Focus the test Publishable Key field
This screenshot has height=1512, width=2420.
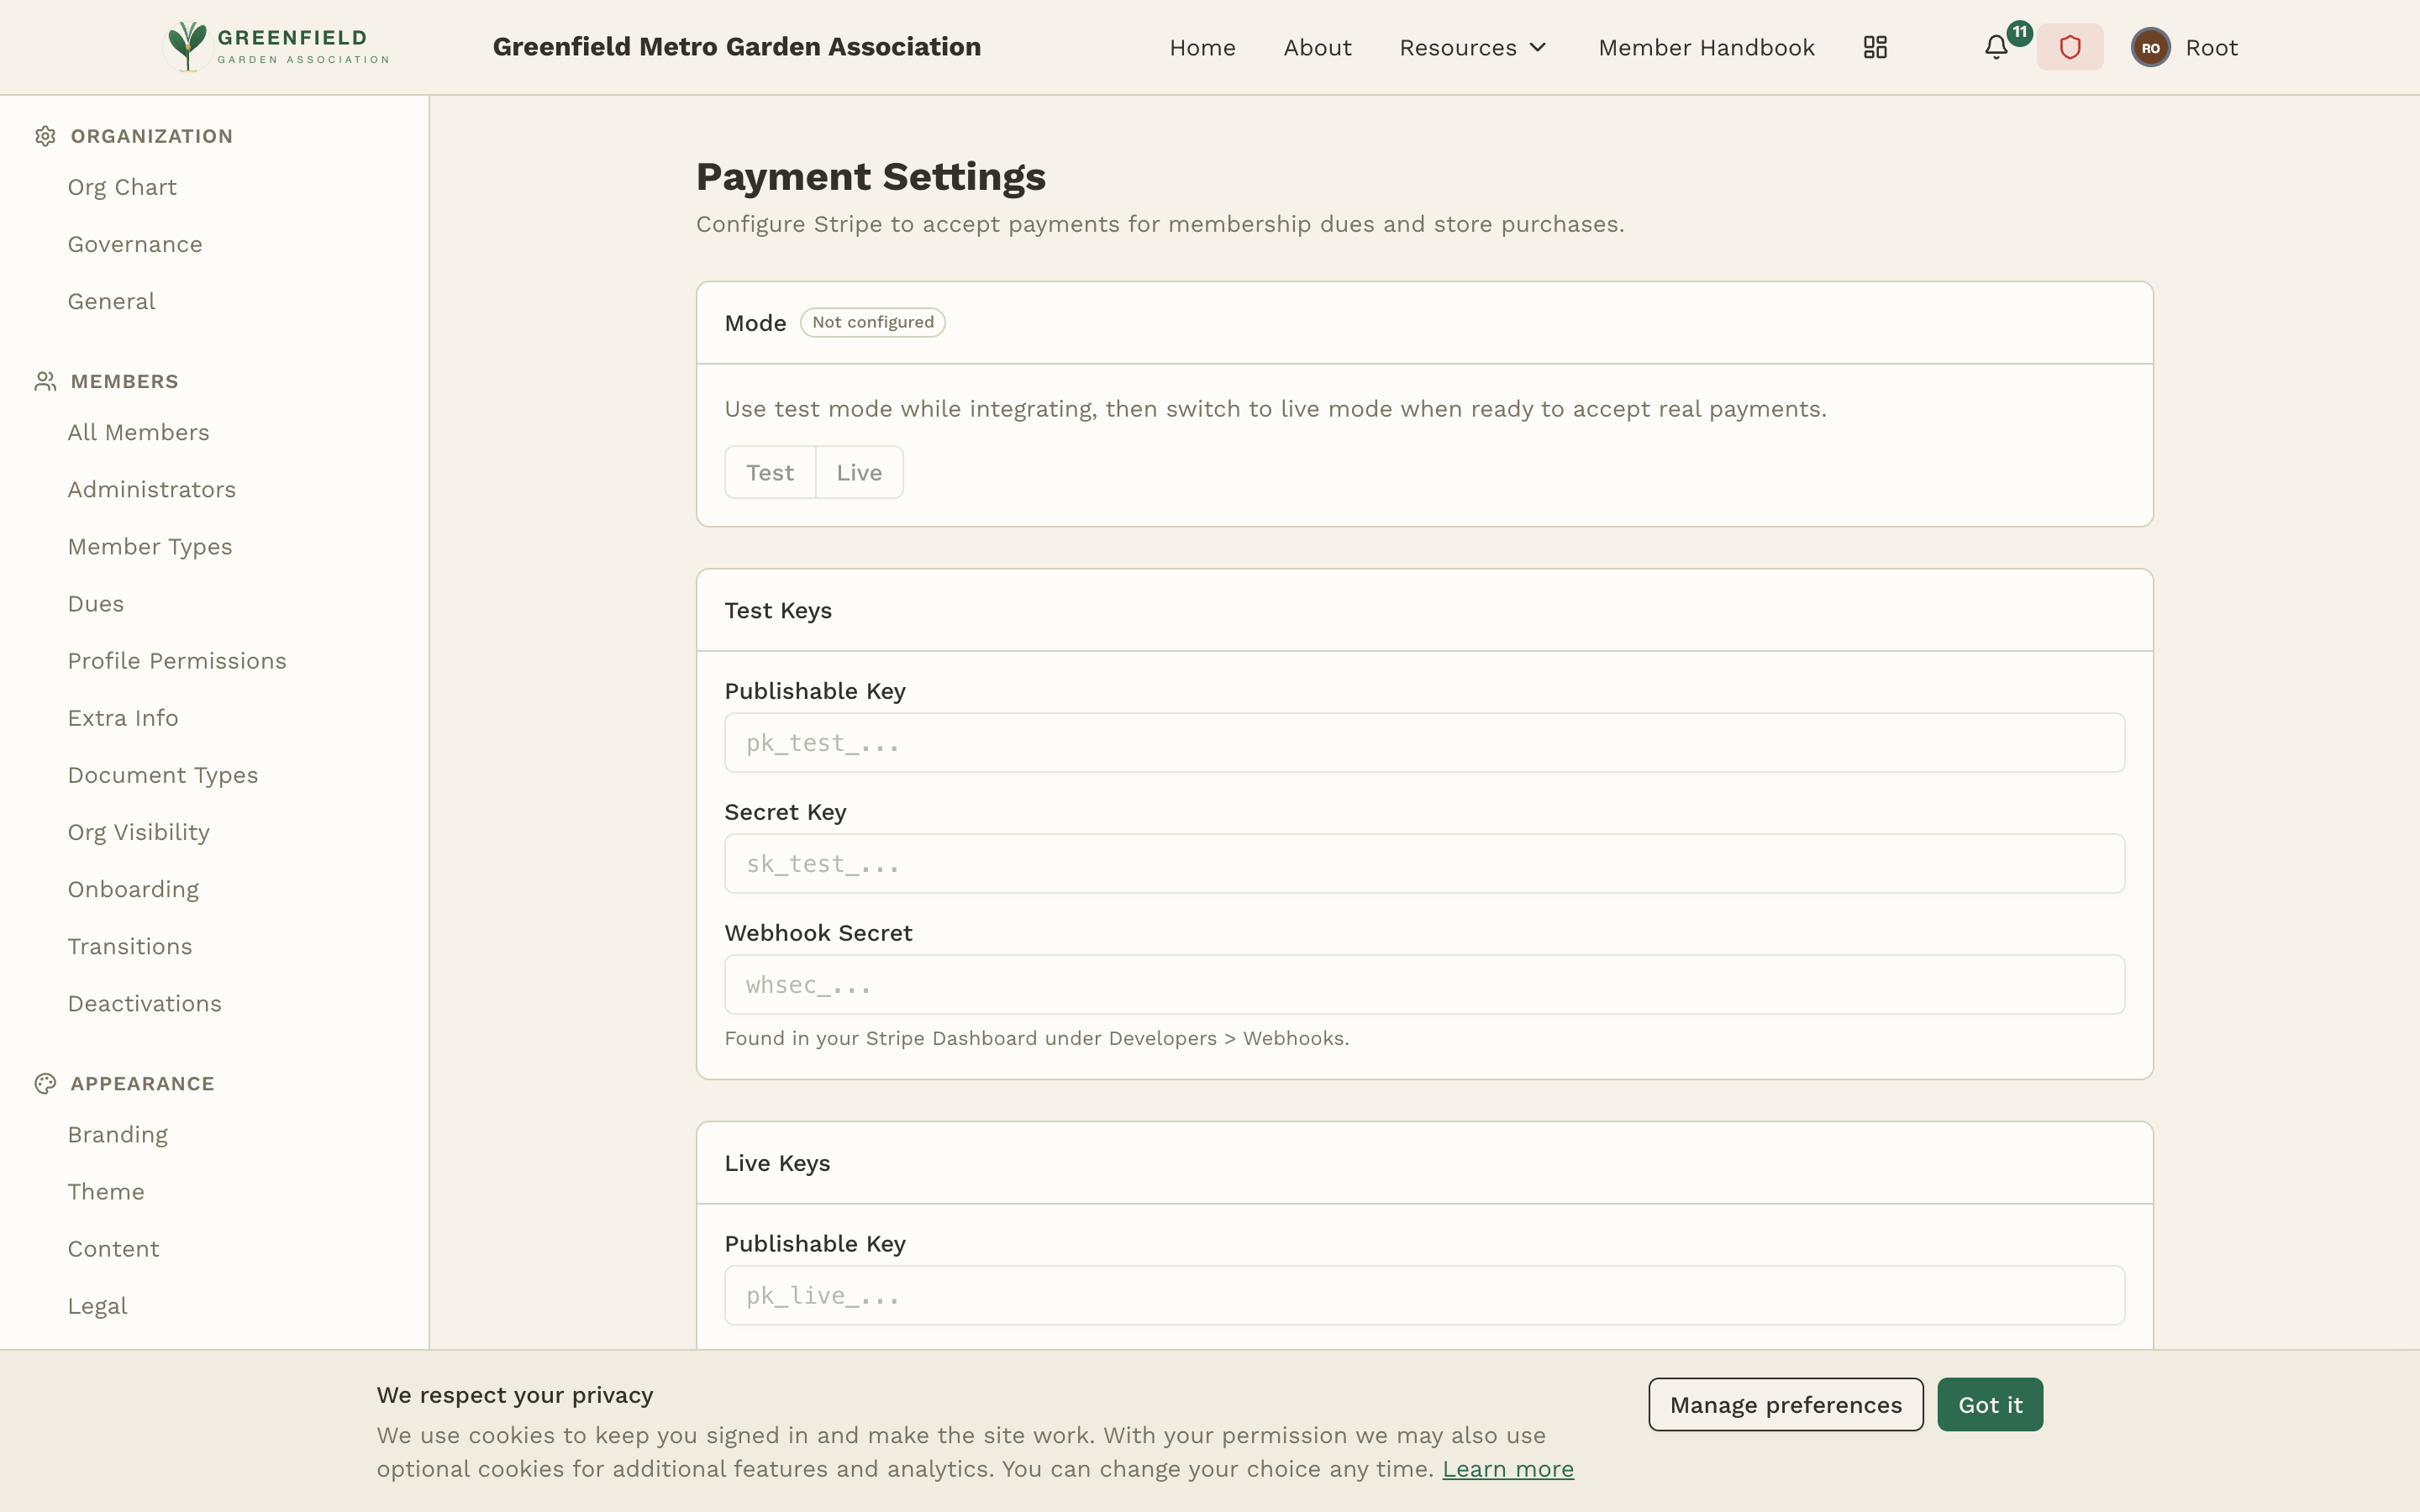click(1424, 742)
